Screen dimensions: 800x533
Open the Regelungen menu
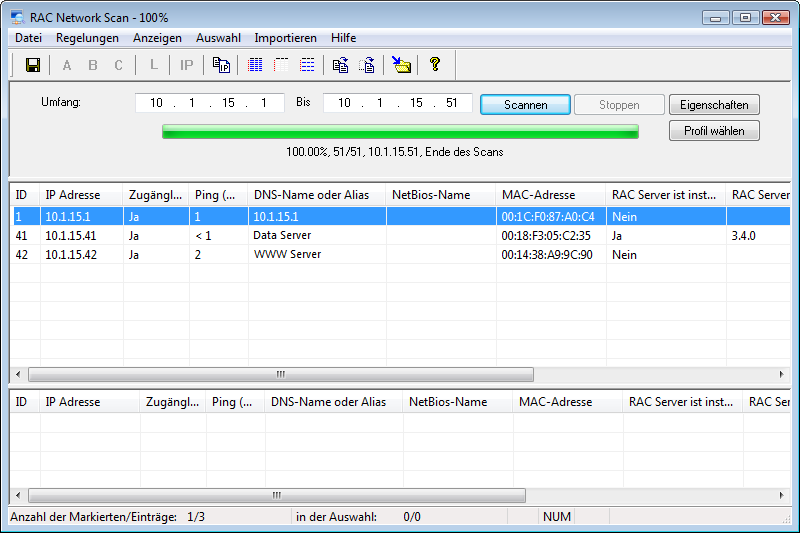pos(87,38)
